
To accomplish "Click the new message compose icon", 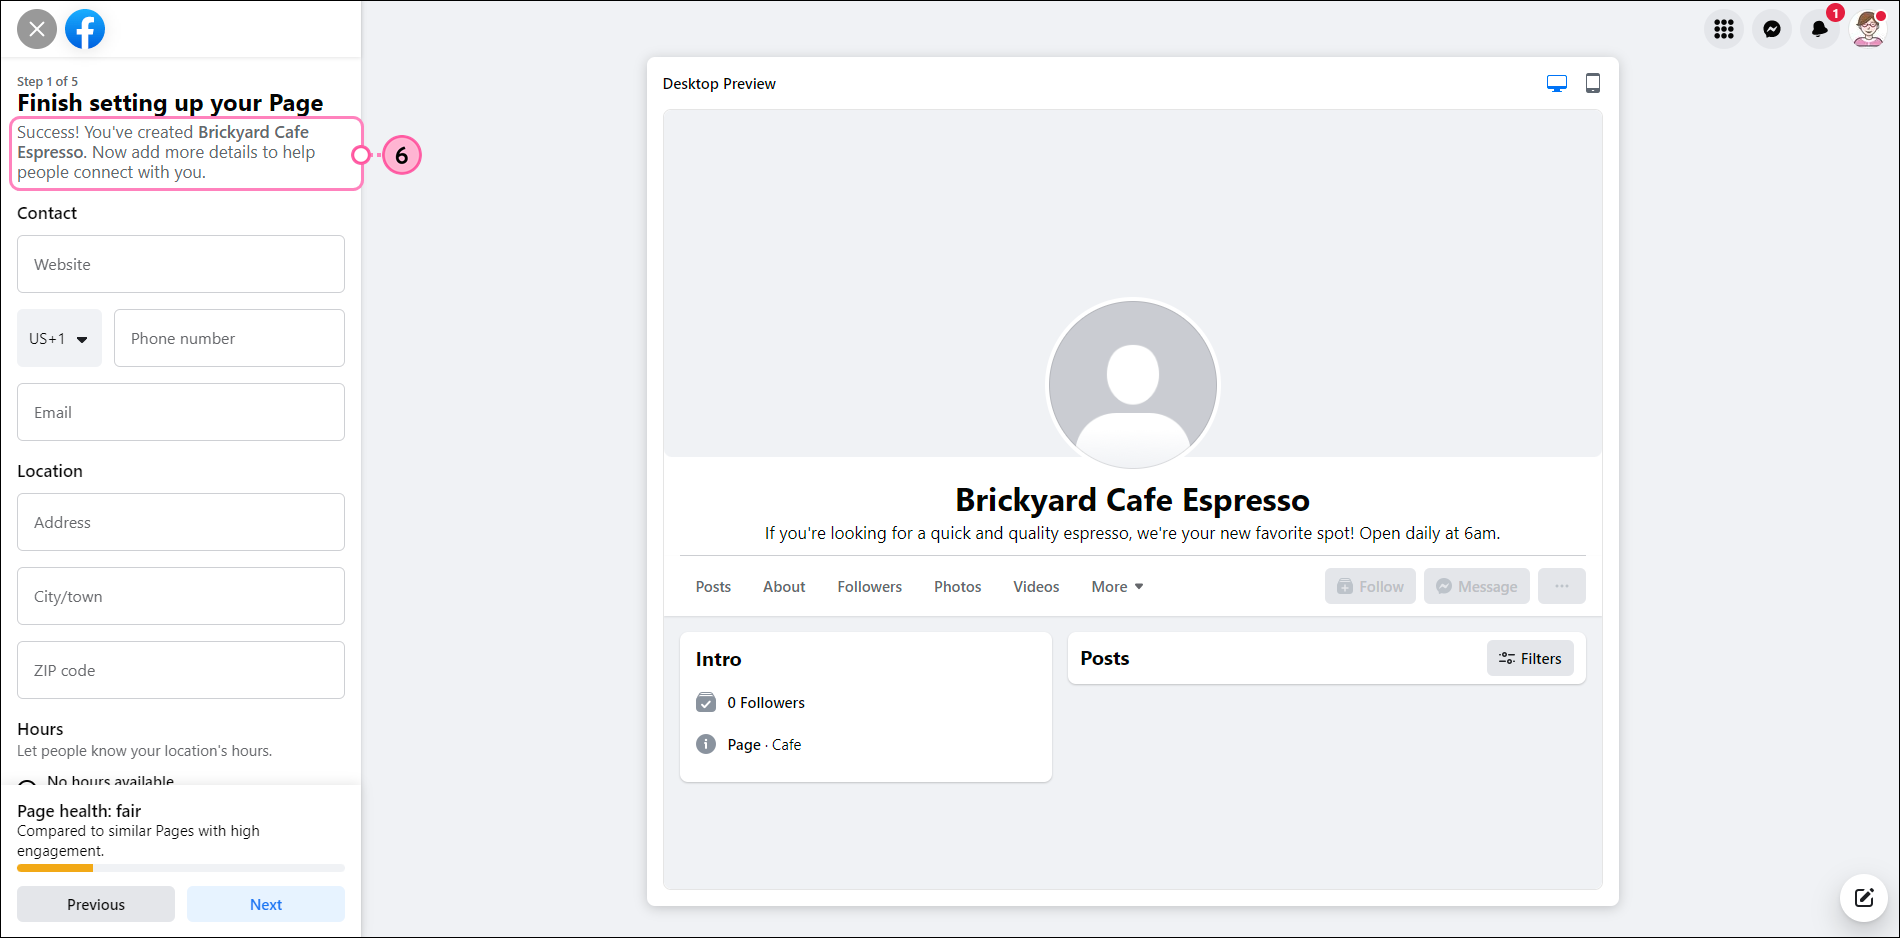I will click(x=1864, y=898).
